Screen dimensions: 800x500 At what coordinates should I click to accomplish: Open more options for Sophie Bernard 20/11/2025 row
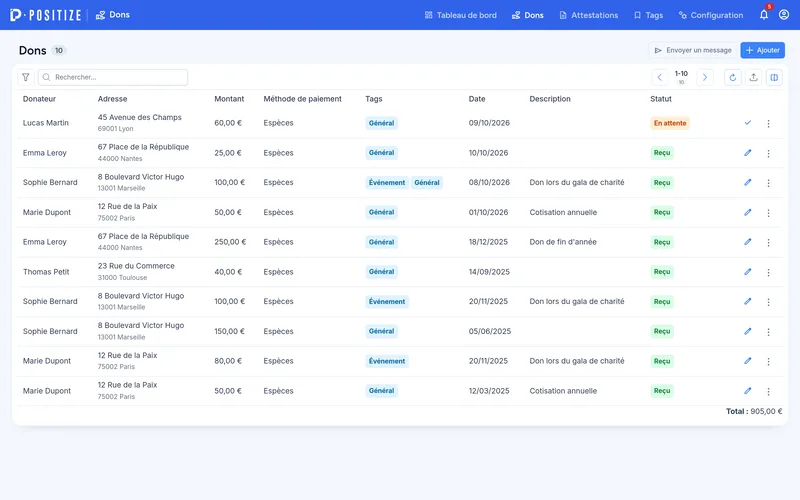point(768,302)
